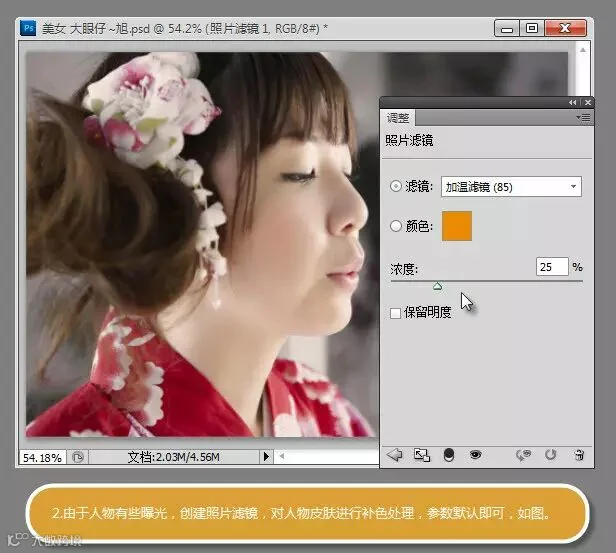This screenshot has height=553, width=616.
Task: Toggle layer visibility eye icon in adjustments panel
Action: [476, 455]
